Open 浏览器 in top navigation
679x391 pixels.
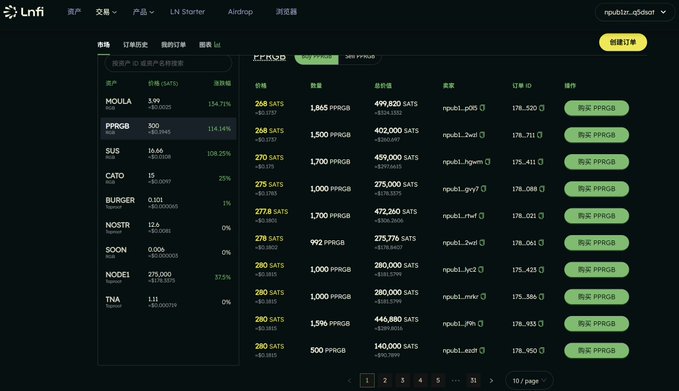click(x=286, y=12)
